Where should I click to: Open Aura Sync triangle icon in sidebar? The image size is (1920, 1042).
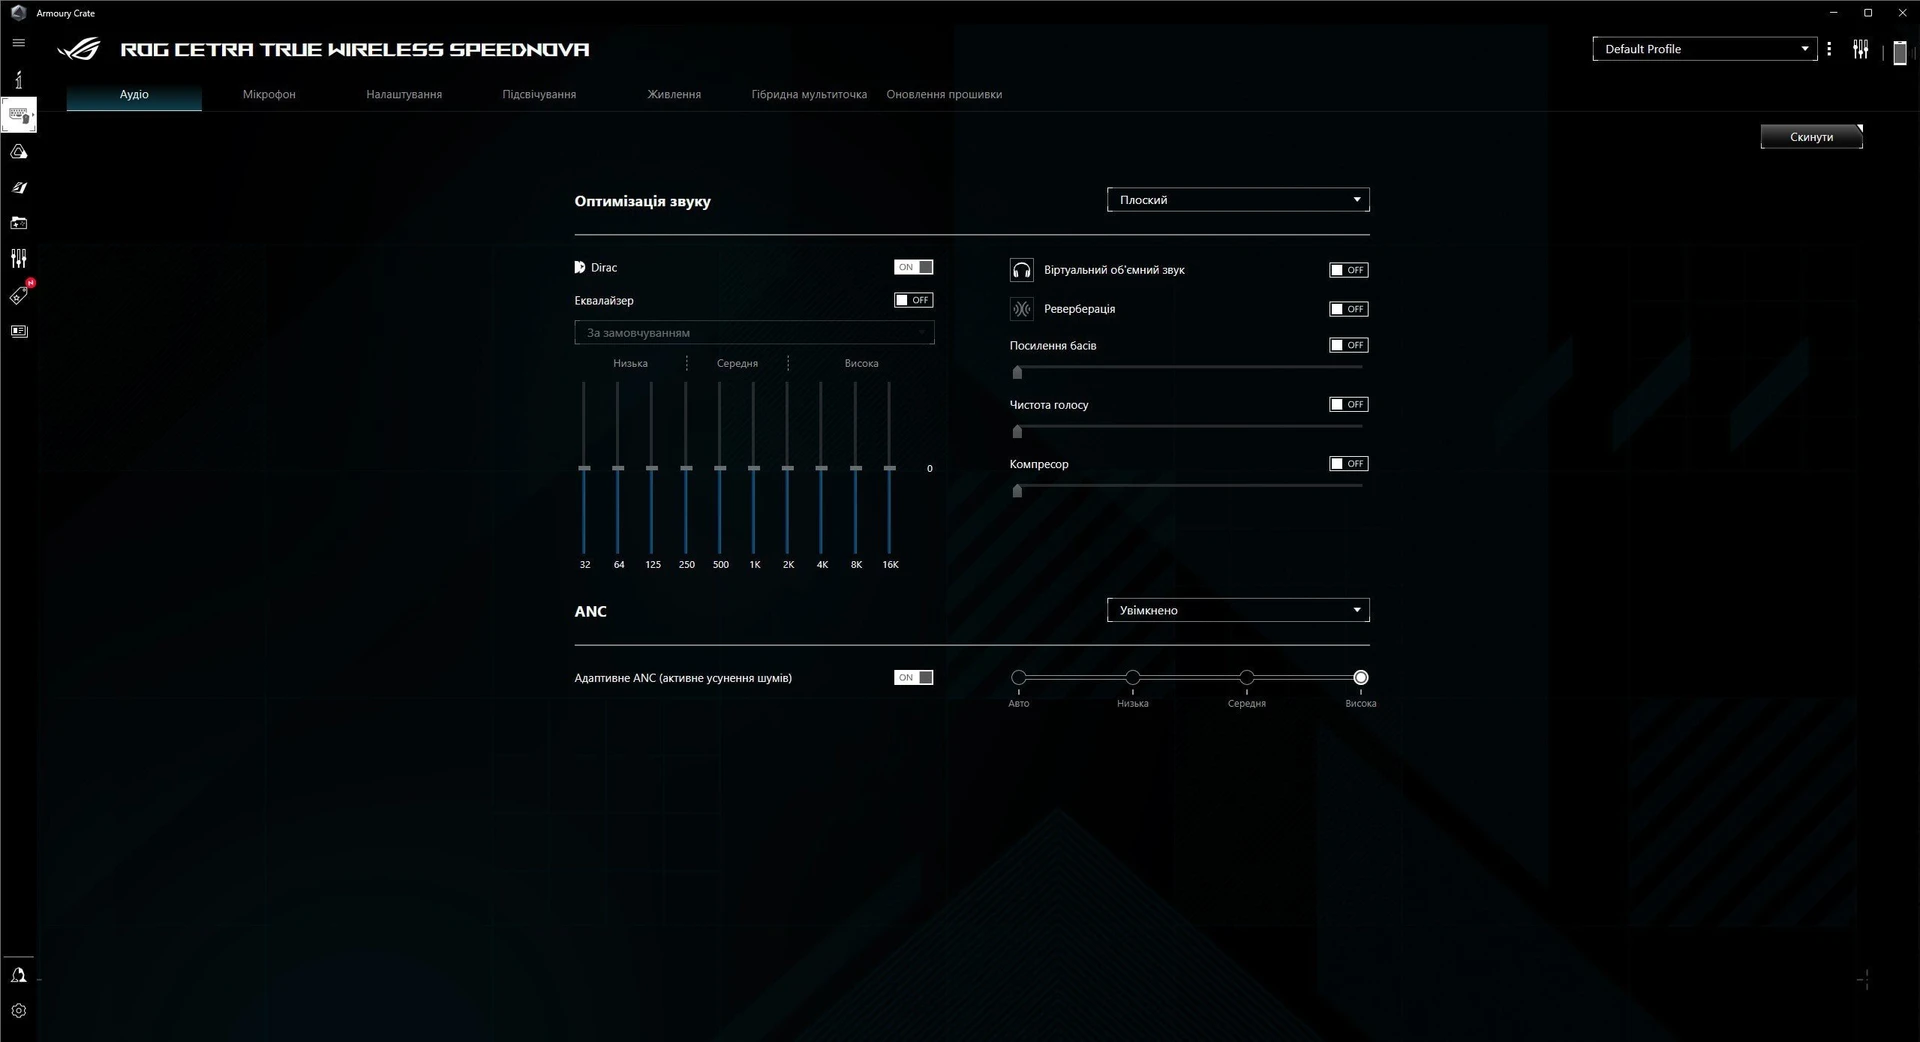18,152
